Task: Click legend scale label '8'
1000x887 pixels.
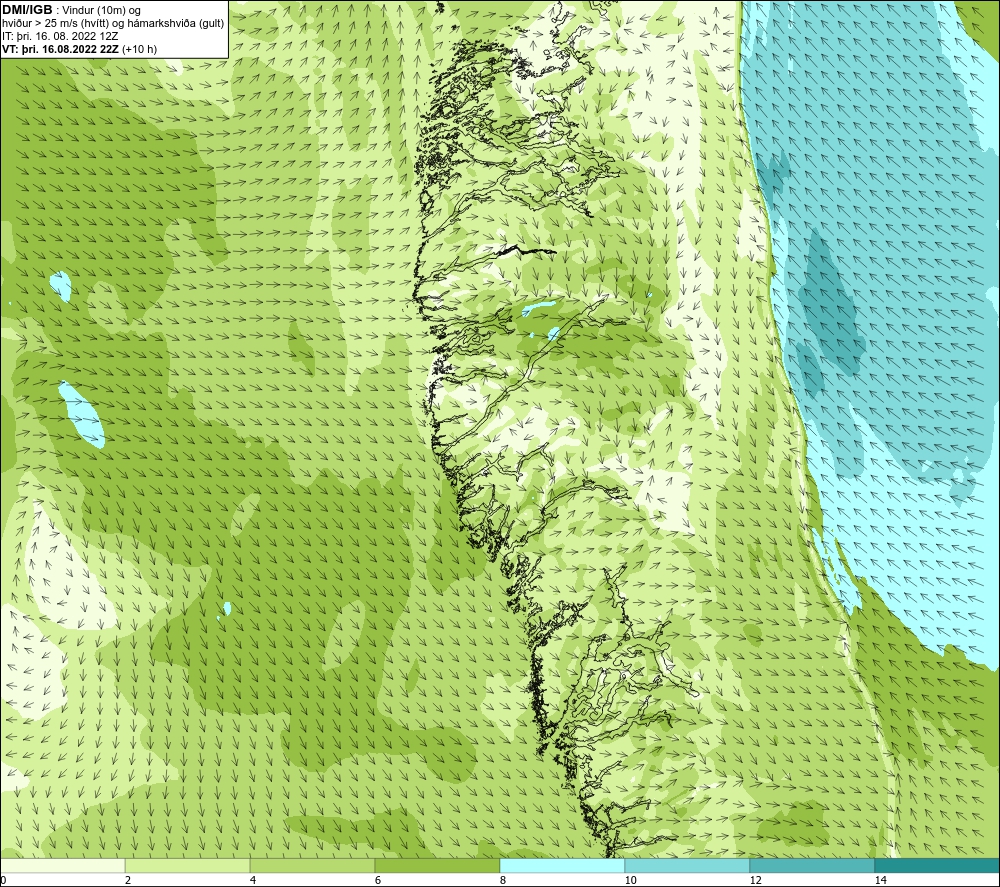Action: [x=503, y=880]
